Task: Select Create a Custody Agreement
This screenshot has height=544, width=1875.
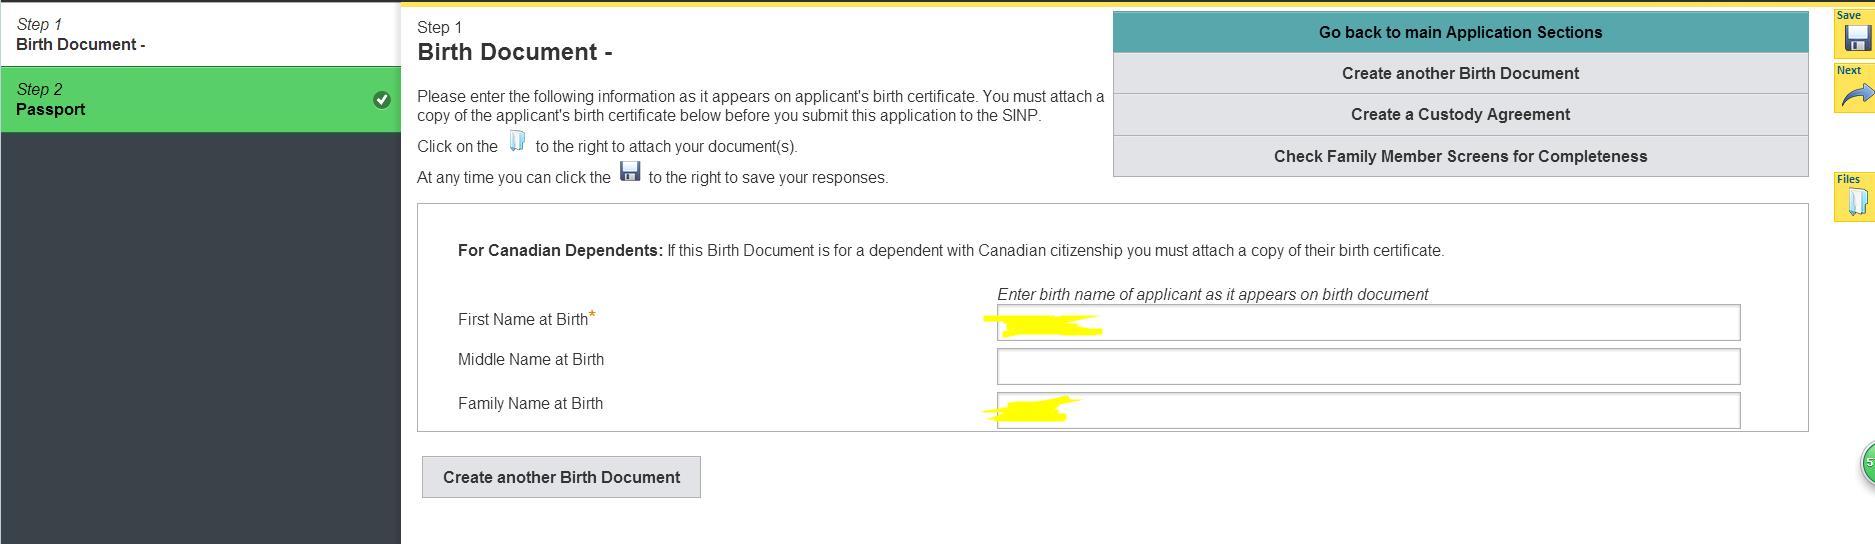Action: click(1460, 114)
